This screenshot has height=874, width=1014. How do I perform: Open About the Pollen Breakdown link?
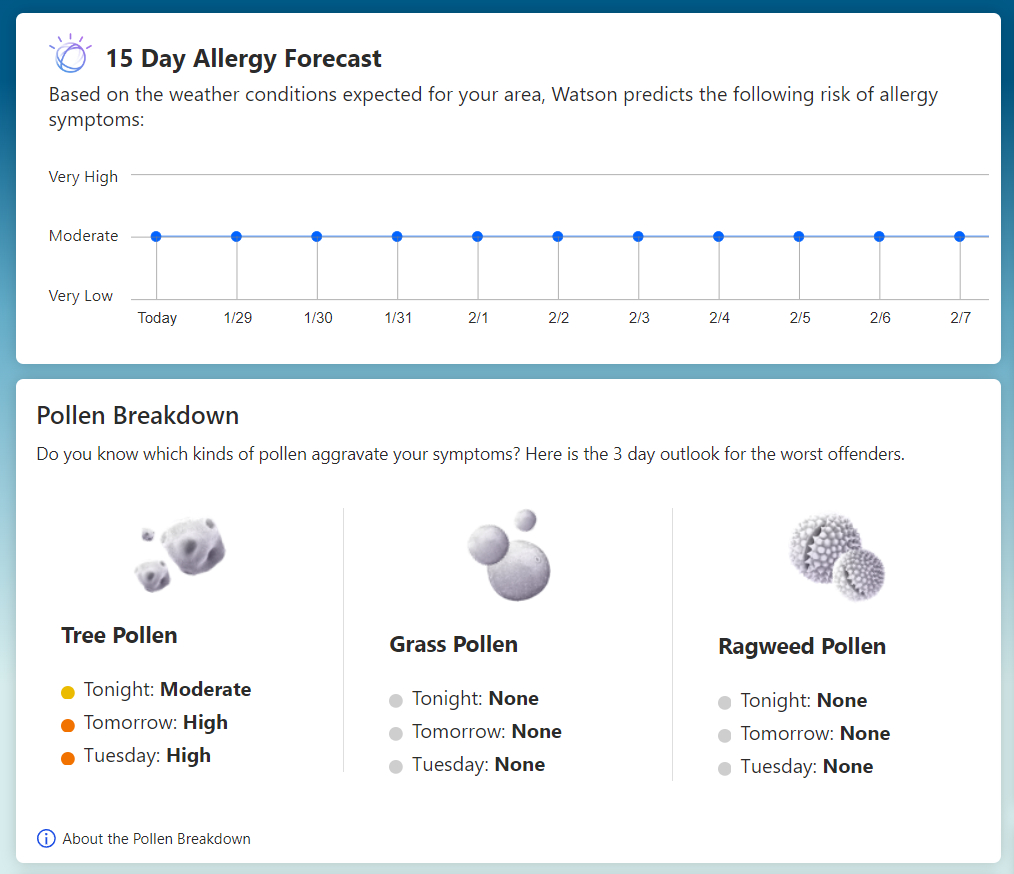point(156,839)
